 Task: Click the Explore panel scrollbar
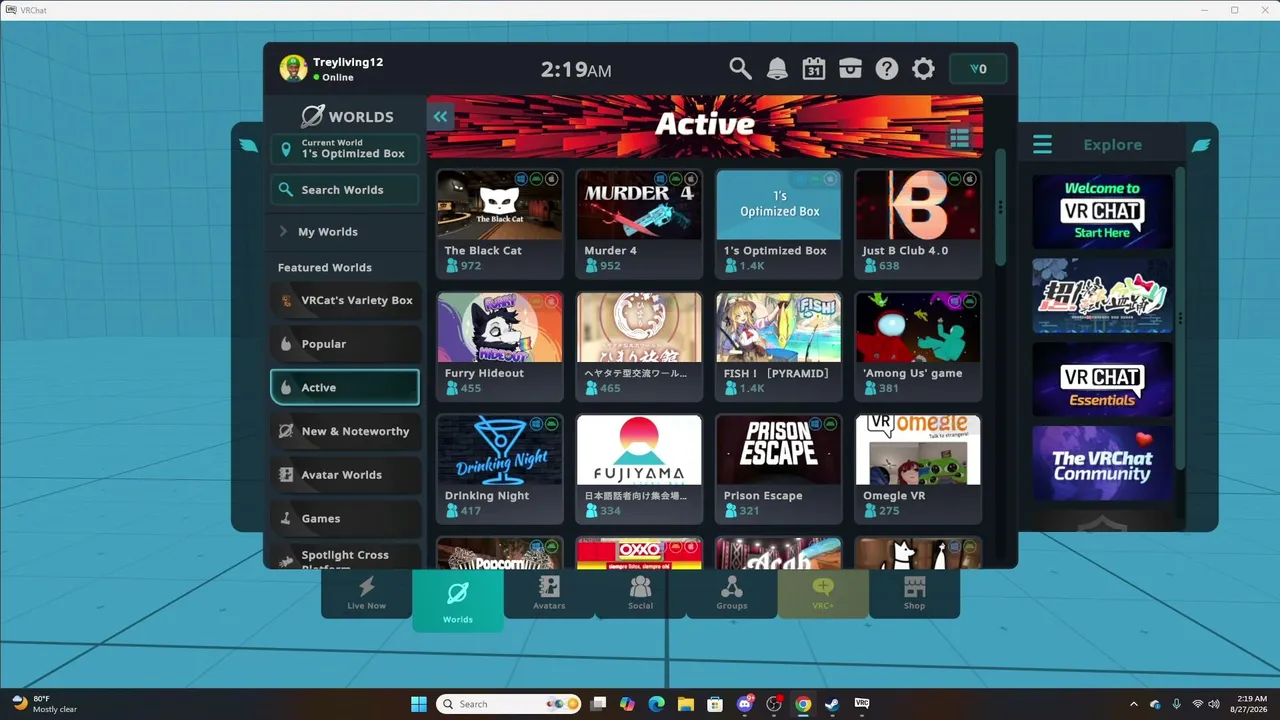click(x=1180, y=318)
